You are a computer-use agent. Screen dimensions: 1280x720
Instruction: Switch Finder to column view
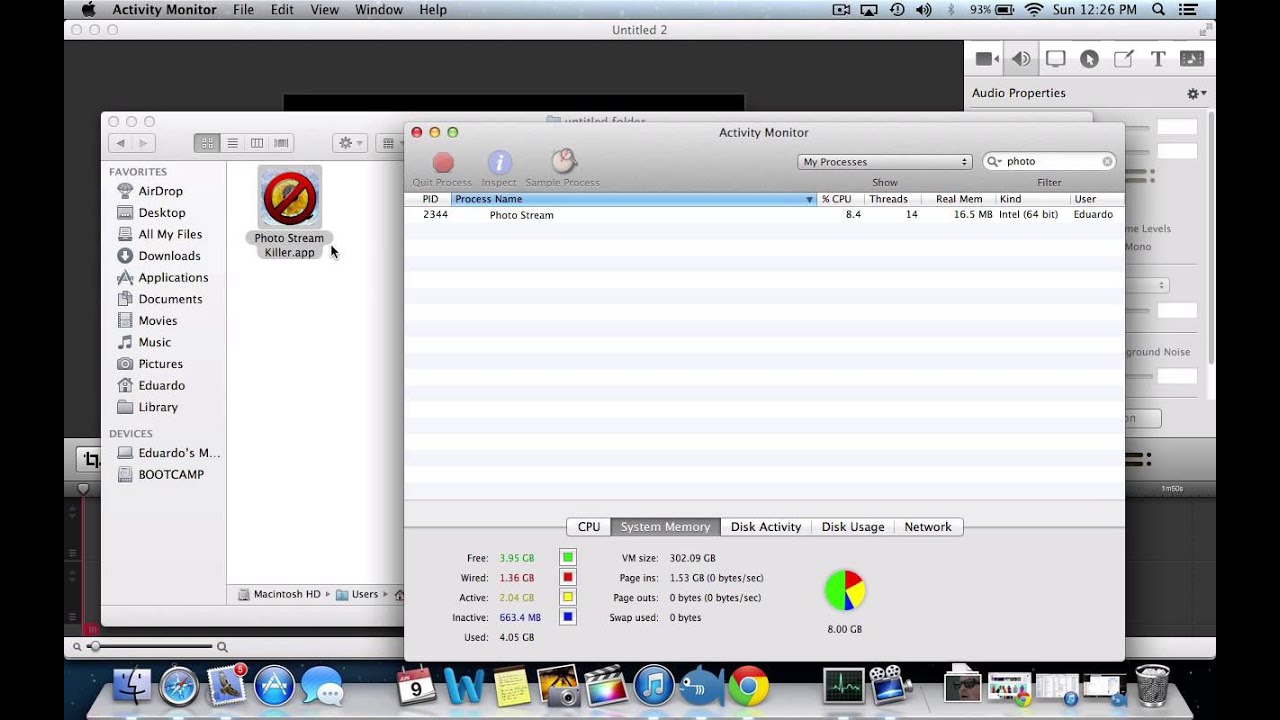[257, 143]
